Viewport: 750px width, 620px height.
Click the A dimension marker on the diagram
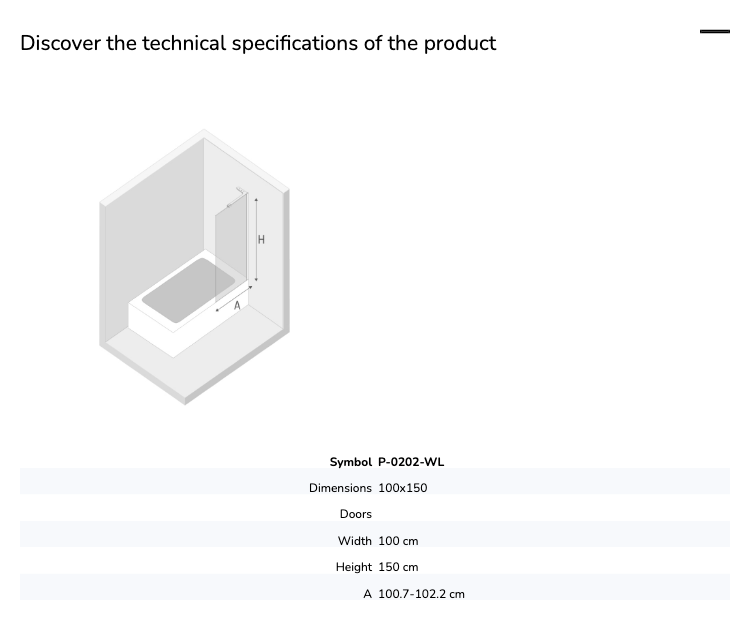click(237, 305)
